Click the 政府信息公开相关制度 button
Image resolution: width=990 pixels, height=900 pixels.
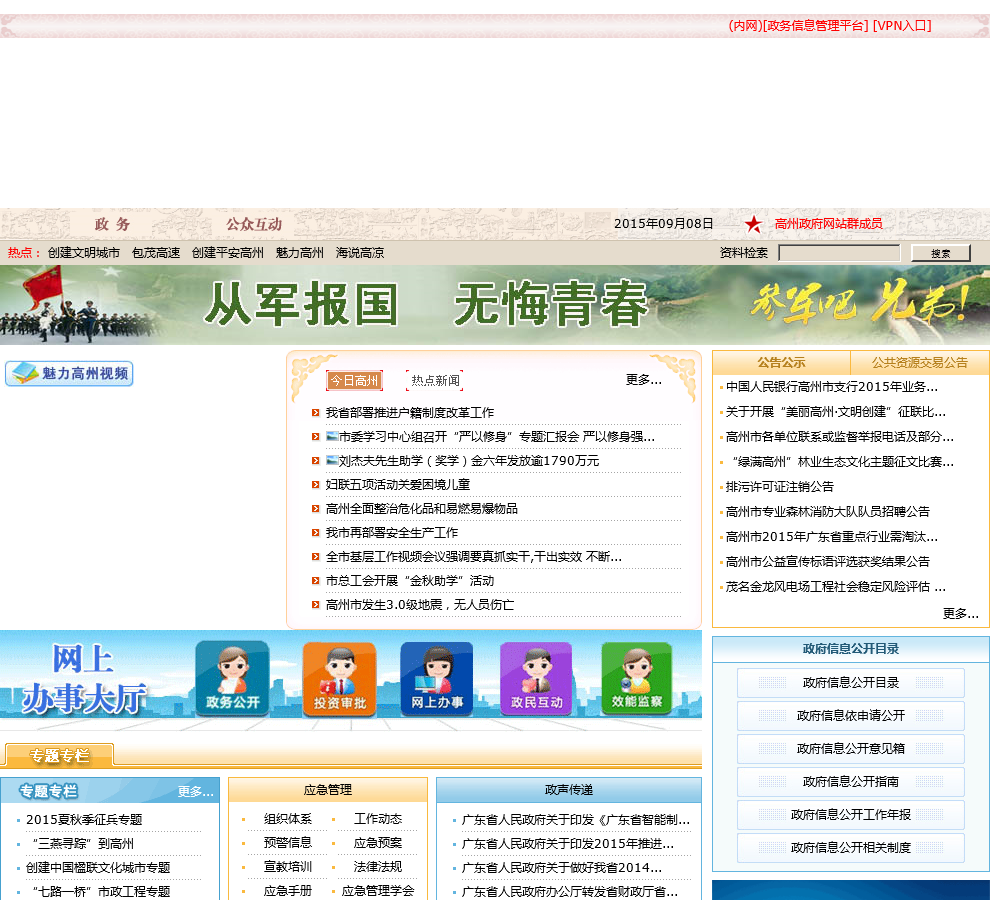coord(850,848)
